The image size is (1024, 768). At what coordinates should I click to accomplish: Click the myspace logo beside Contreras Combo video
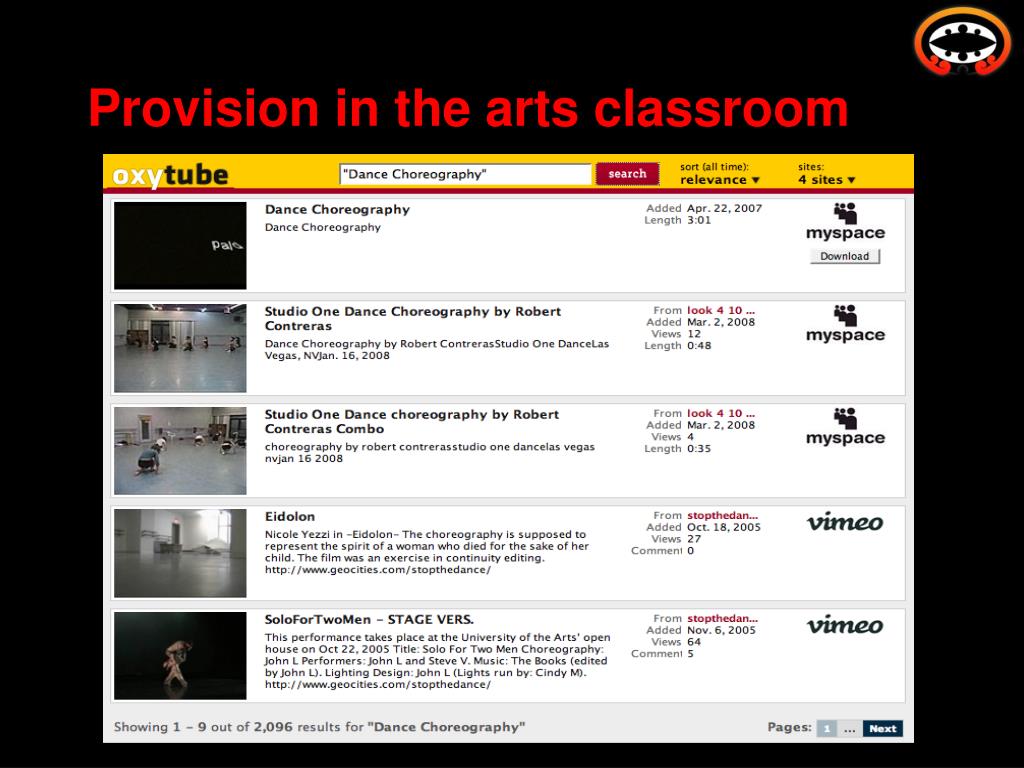[845, 427]
